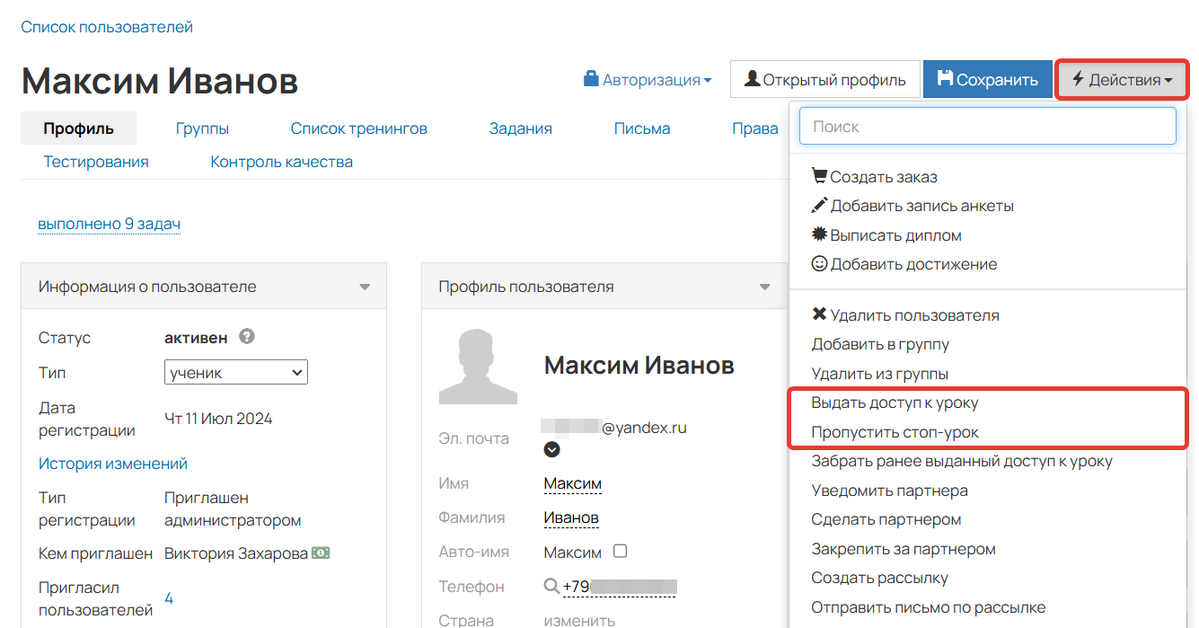Click the выполнено 9 задач link

(109, 224)
